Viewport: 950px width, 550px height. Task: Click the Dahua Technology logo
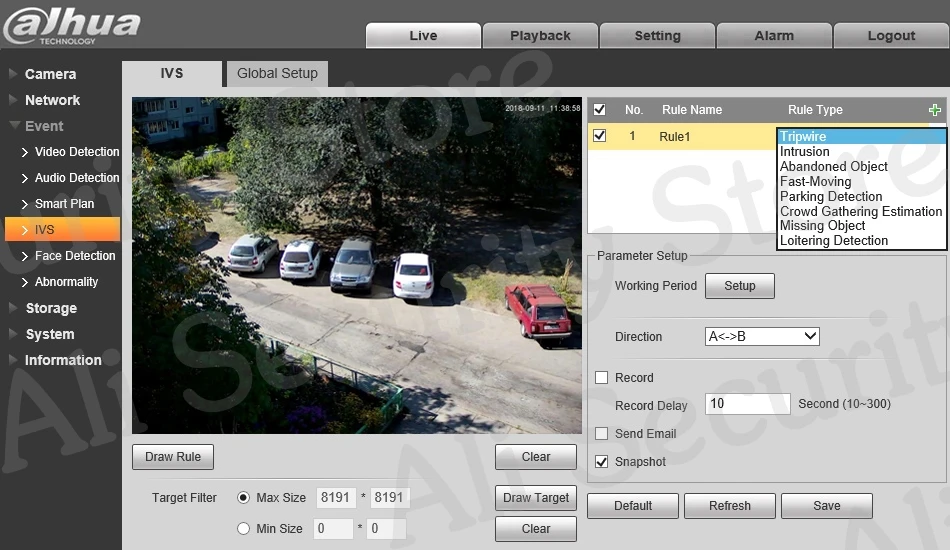click(x=71, y=25)
